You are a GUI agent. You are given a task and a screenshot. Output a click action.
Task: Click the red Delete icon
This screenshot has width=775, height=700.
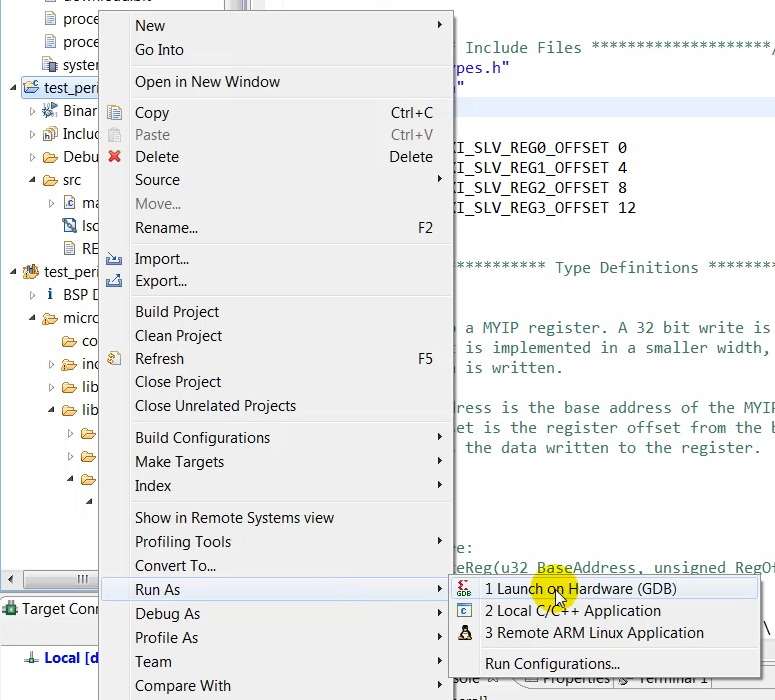(x=115, y=157)
